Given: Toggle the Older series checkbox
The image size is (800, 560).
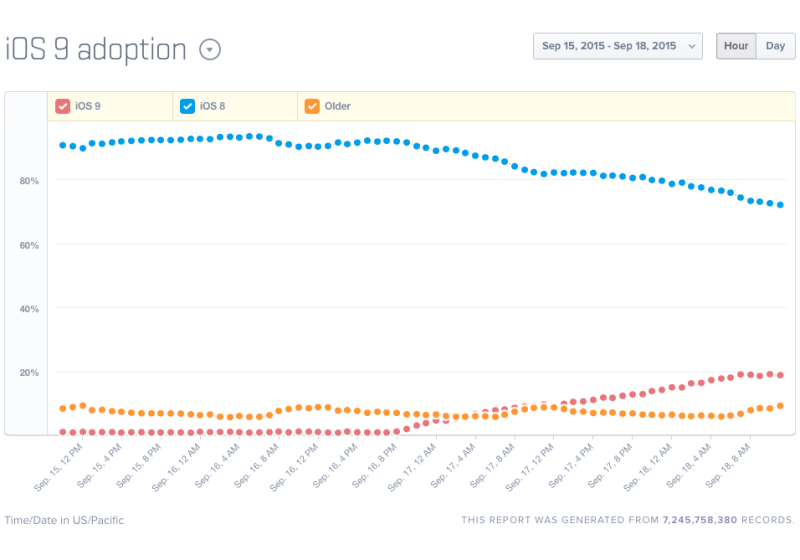Looking at the screenshot, I should pos(312,106).
